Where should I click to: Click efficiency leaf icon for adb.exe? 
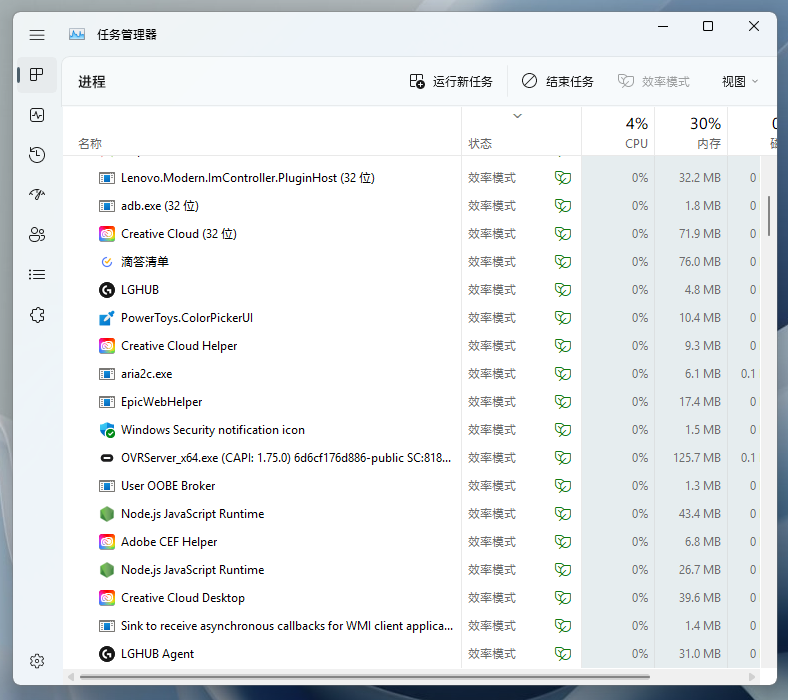click(x=563, y=206)
